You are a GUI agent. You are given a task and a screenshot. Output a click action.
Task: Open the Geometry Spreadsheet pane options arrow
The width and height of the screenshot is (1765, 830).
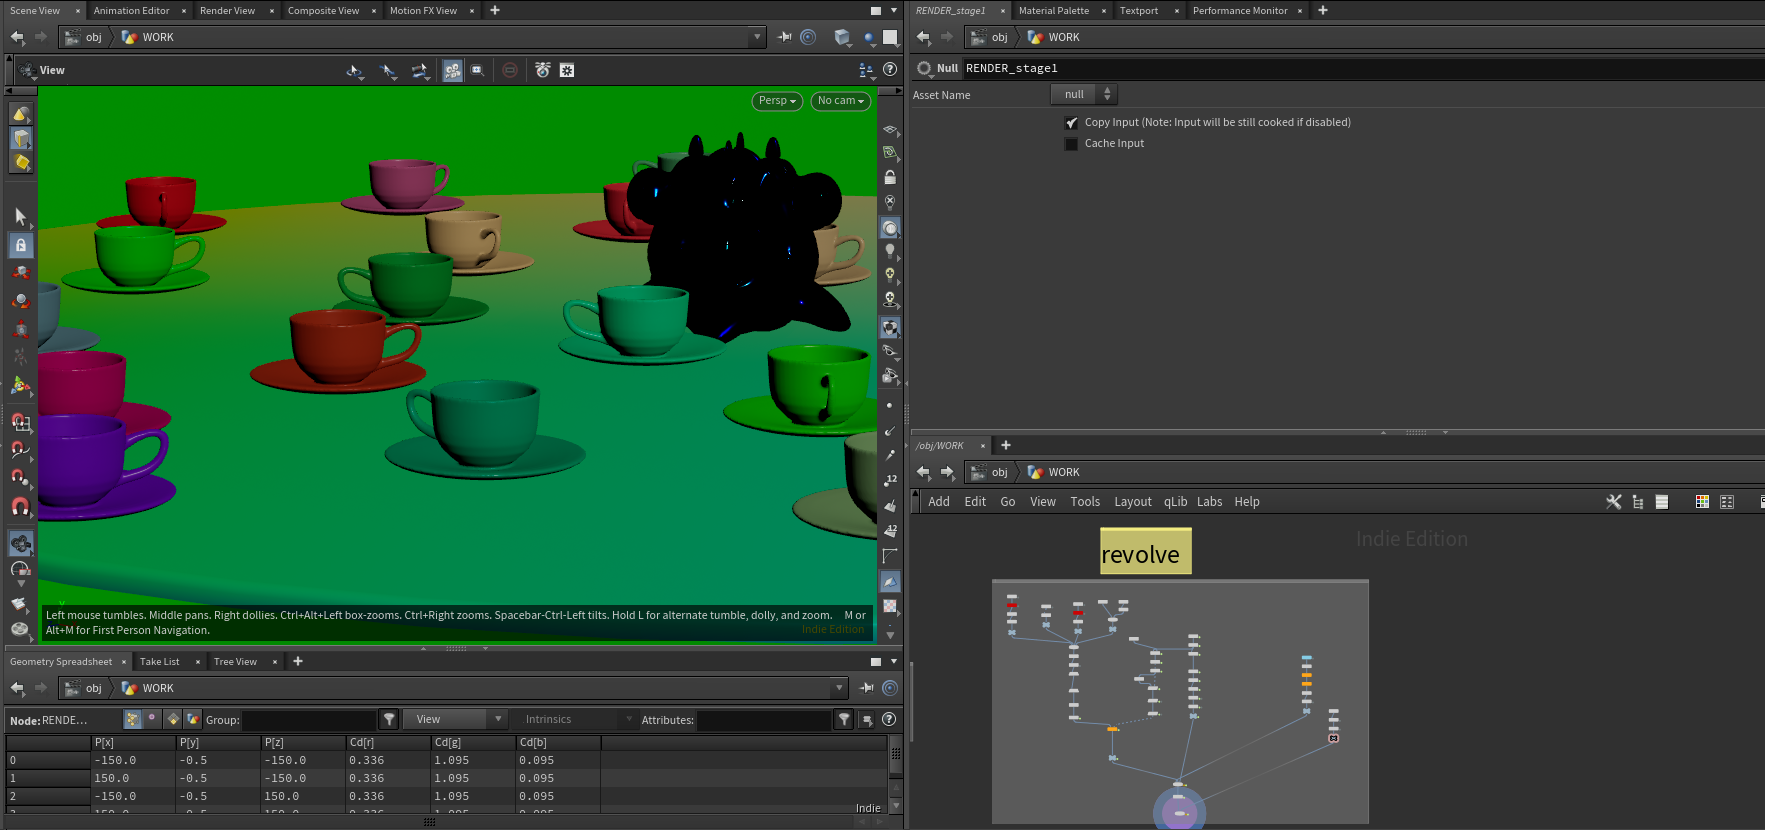tap(894, 662)
